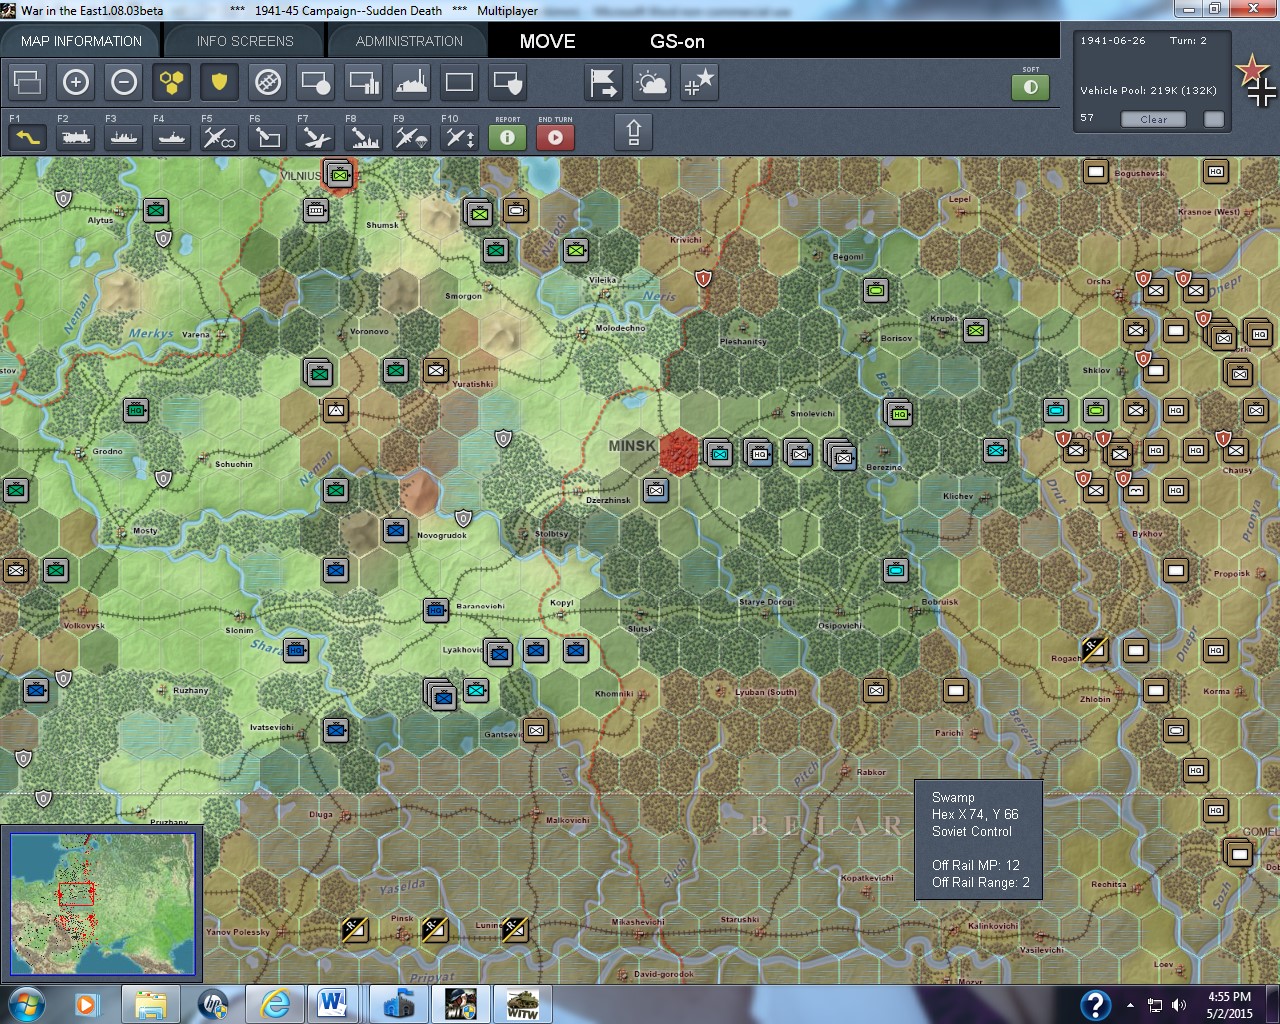Viewport: 1280px width, 1024px height.
Task: Open Windows Explorer folder on taskbar
Action: (151, 1004)
